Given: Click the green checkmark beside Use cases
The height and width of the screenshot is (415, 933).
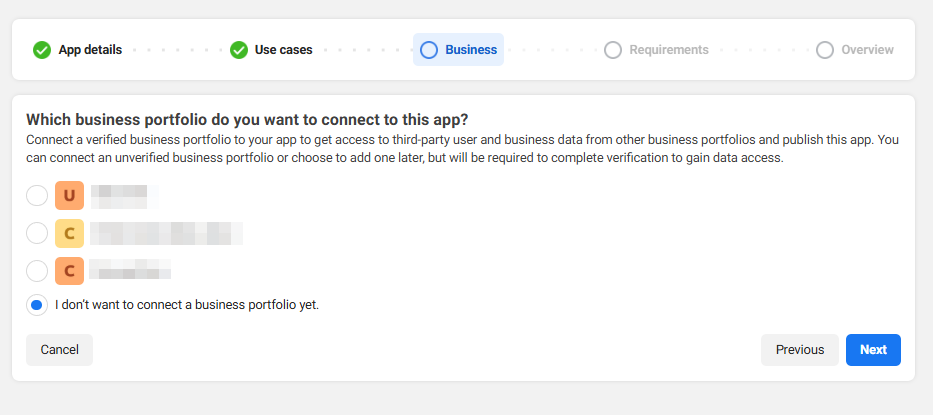Looking at the screenshot, I should click(x=239, y=50).
